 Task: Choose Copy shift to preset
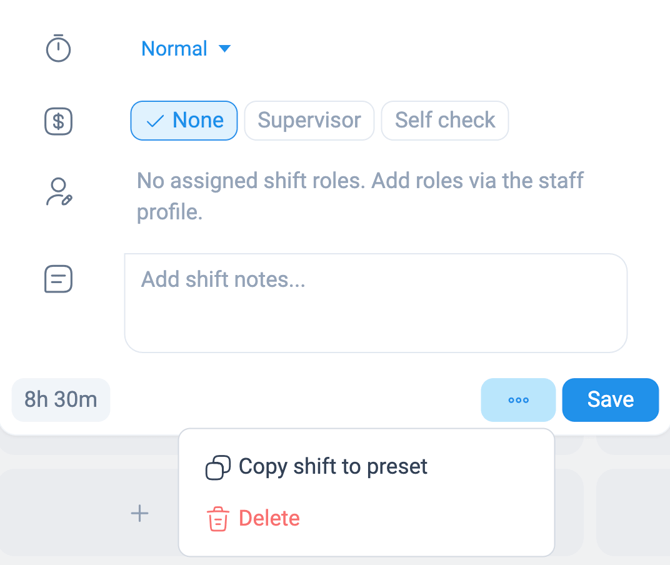(316, 467)
